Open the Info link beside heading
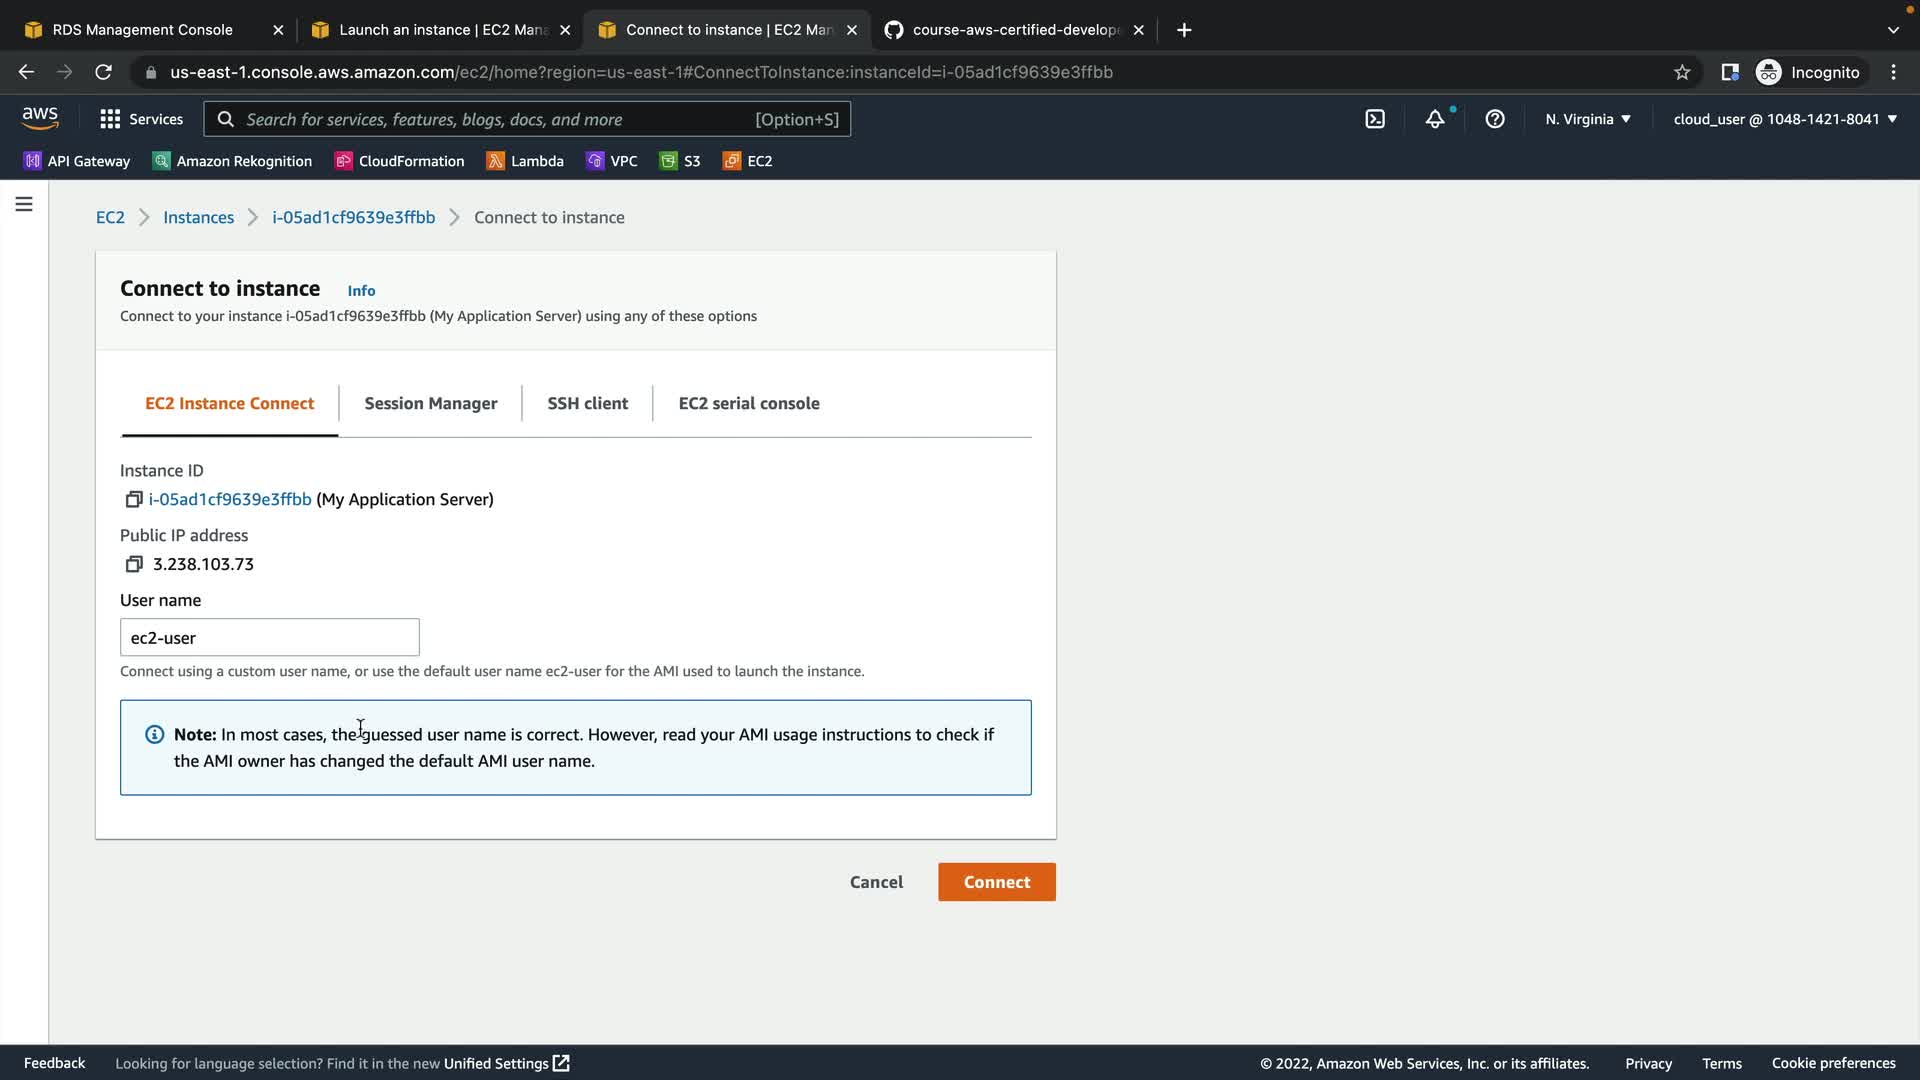1920x1080 pixels. pos(361,290)
